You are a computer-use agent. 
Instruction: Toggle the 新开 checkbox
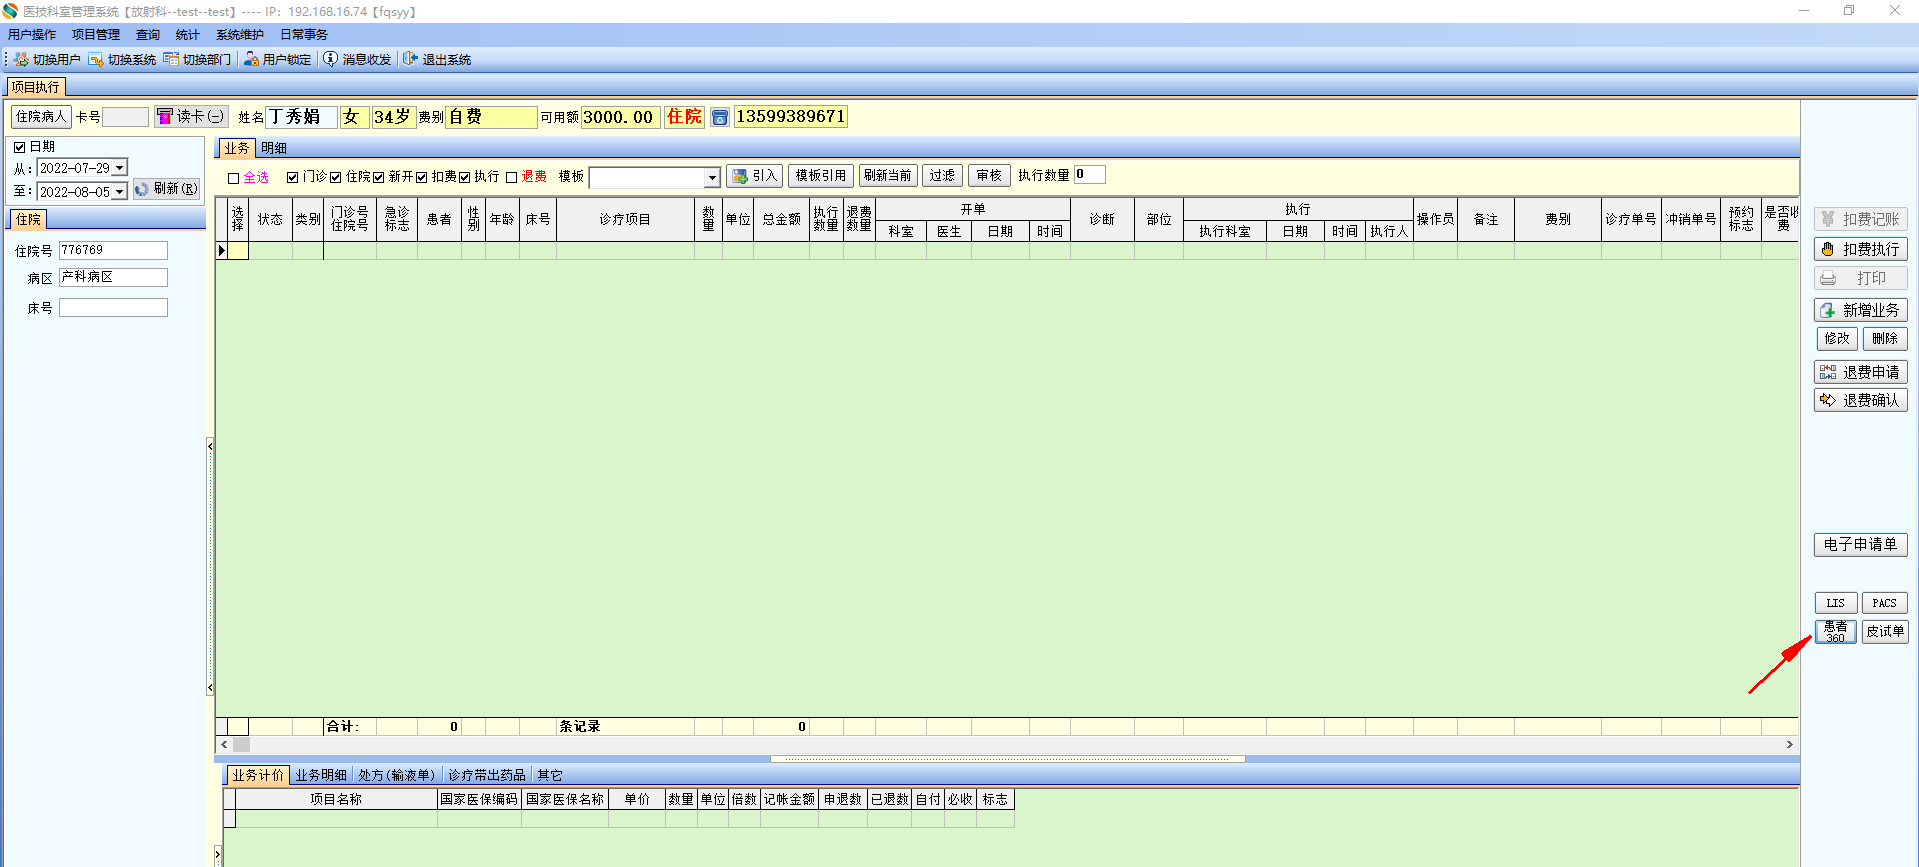tap(379, 177)
